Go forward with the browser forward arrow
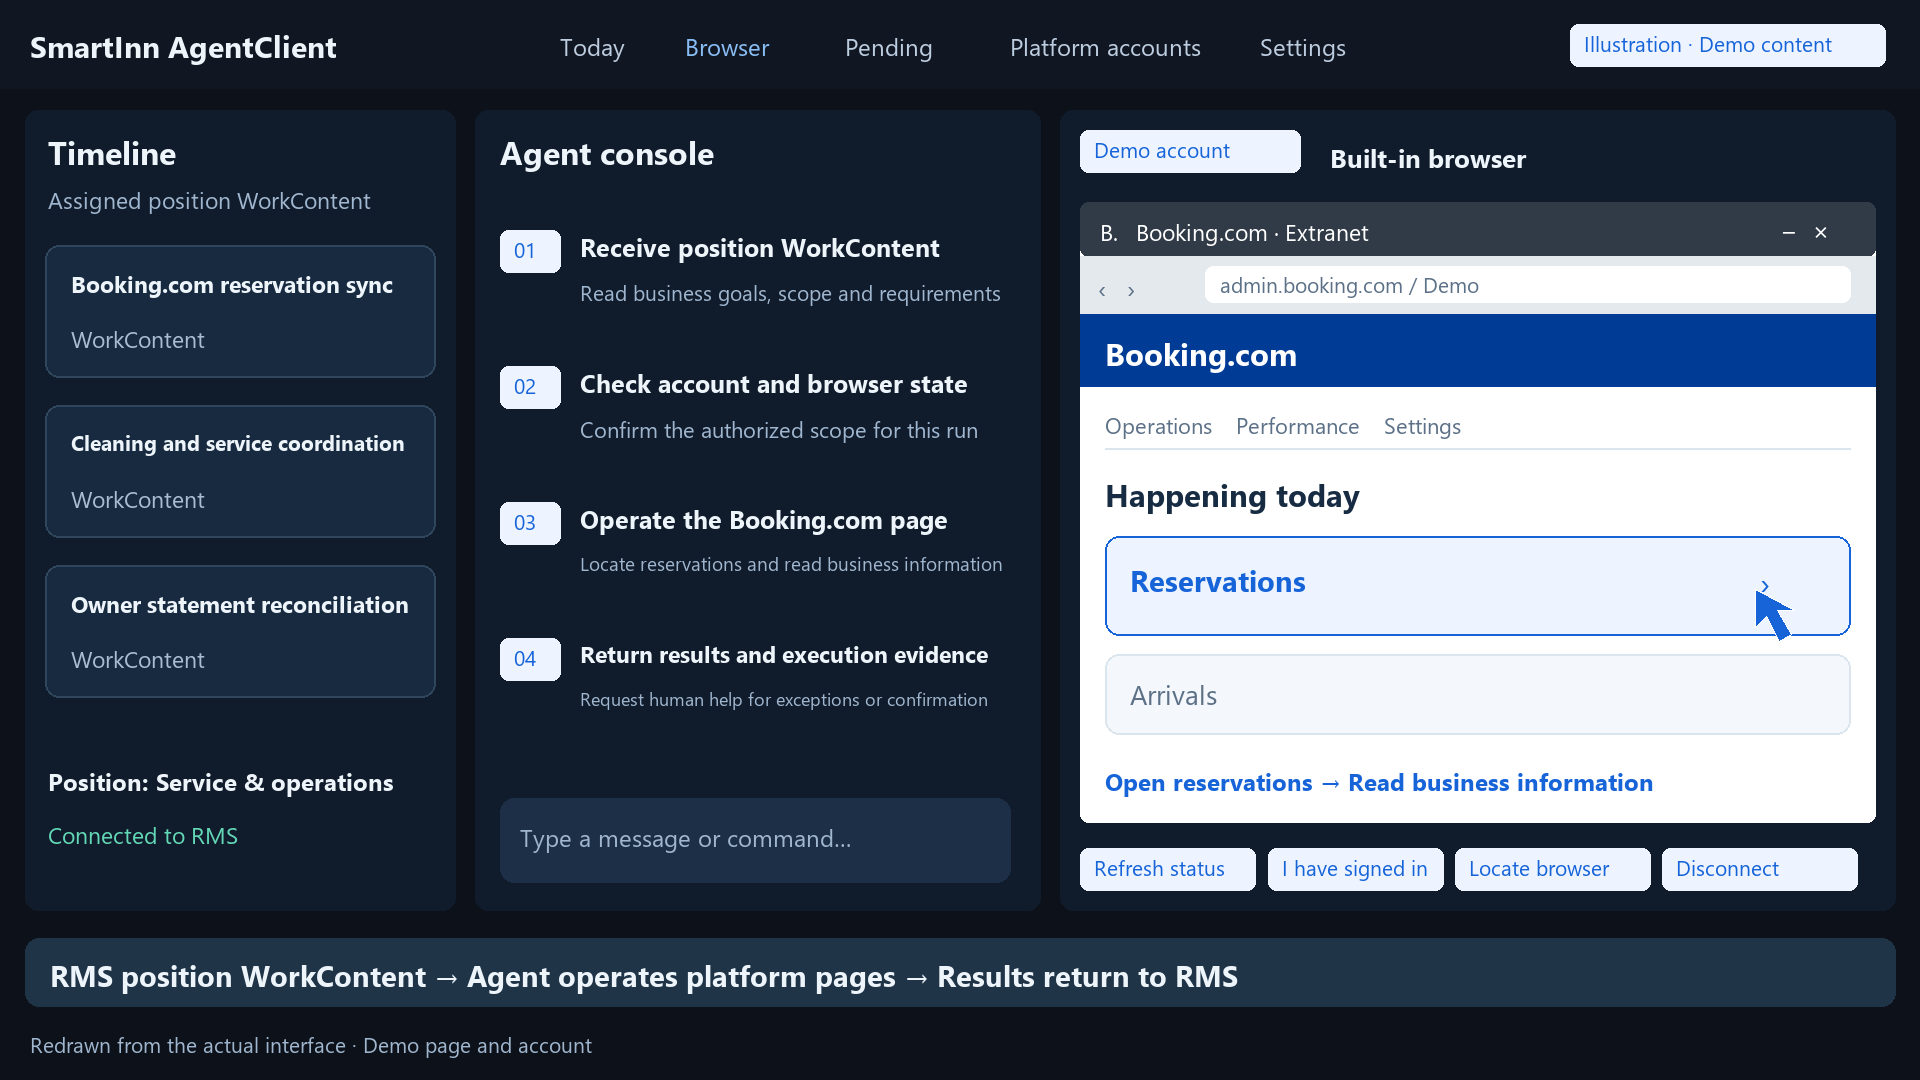 click(x=1131, y=291)
